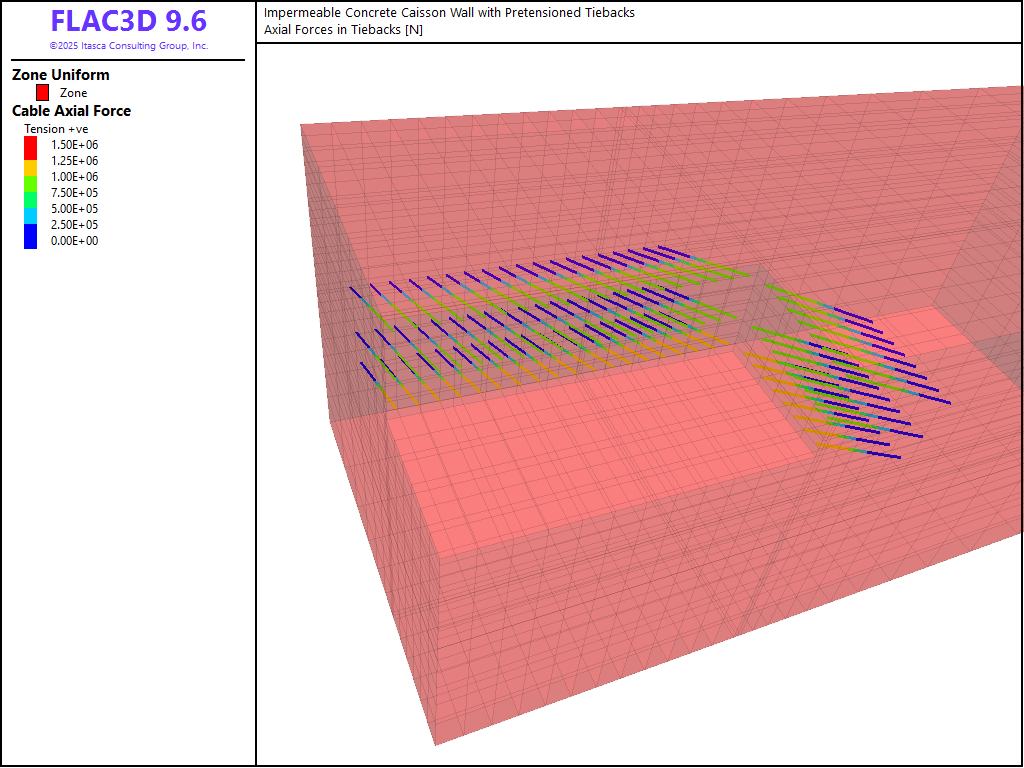Click the Itasca Consulting Group copyright text
Viewport: 1024px width, 768px height.
(128, 46)
